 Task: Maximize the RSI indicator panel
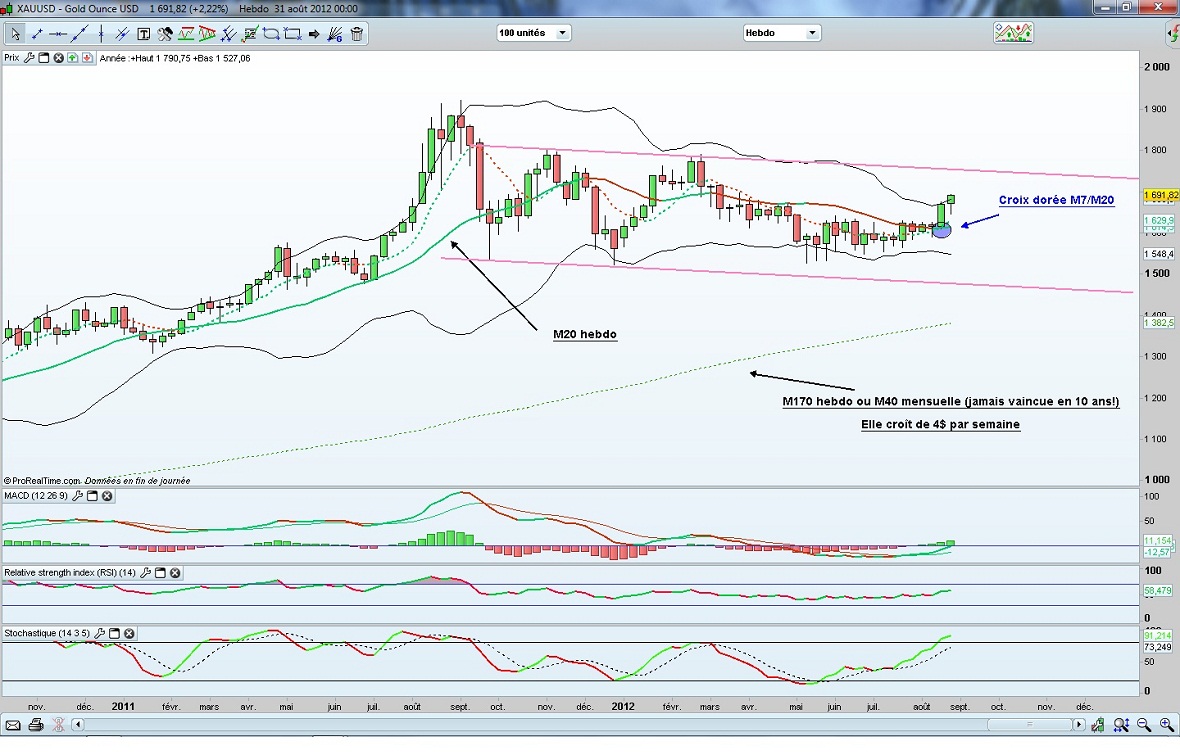[x=160, y=573]
